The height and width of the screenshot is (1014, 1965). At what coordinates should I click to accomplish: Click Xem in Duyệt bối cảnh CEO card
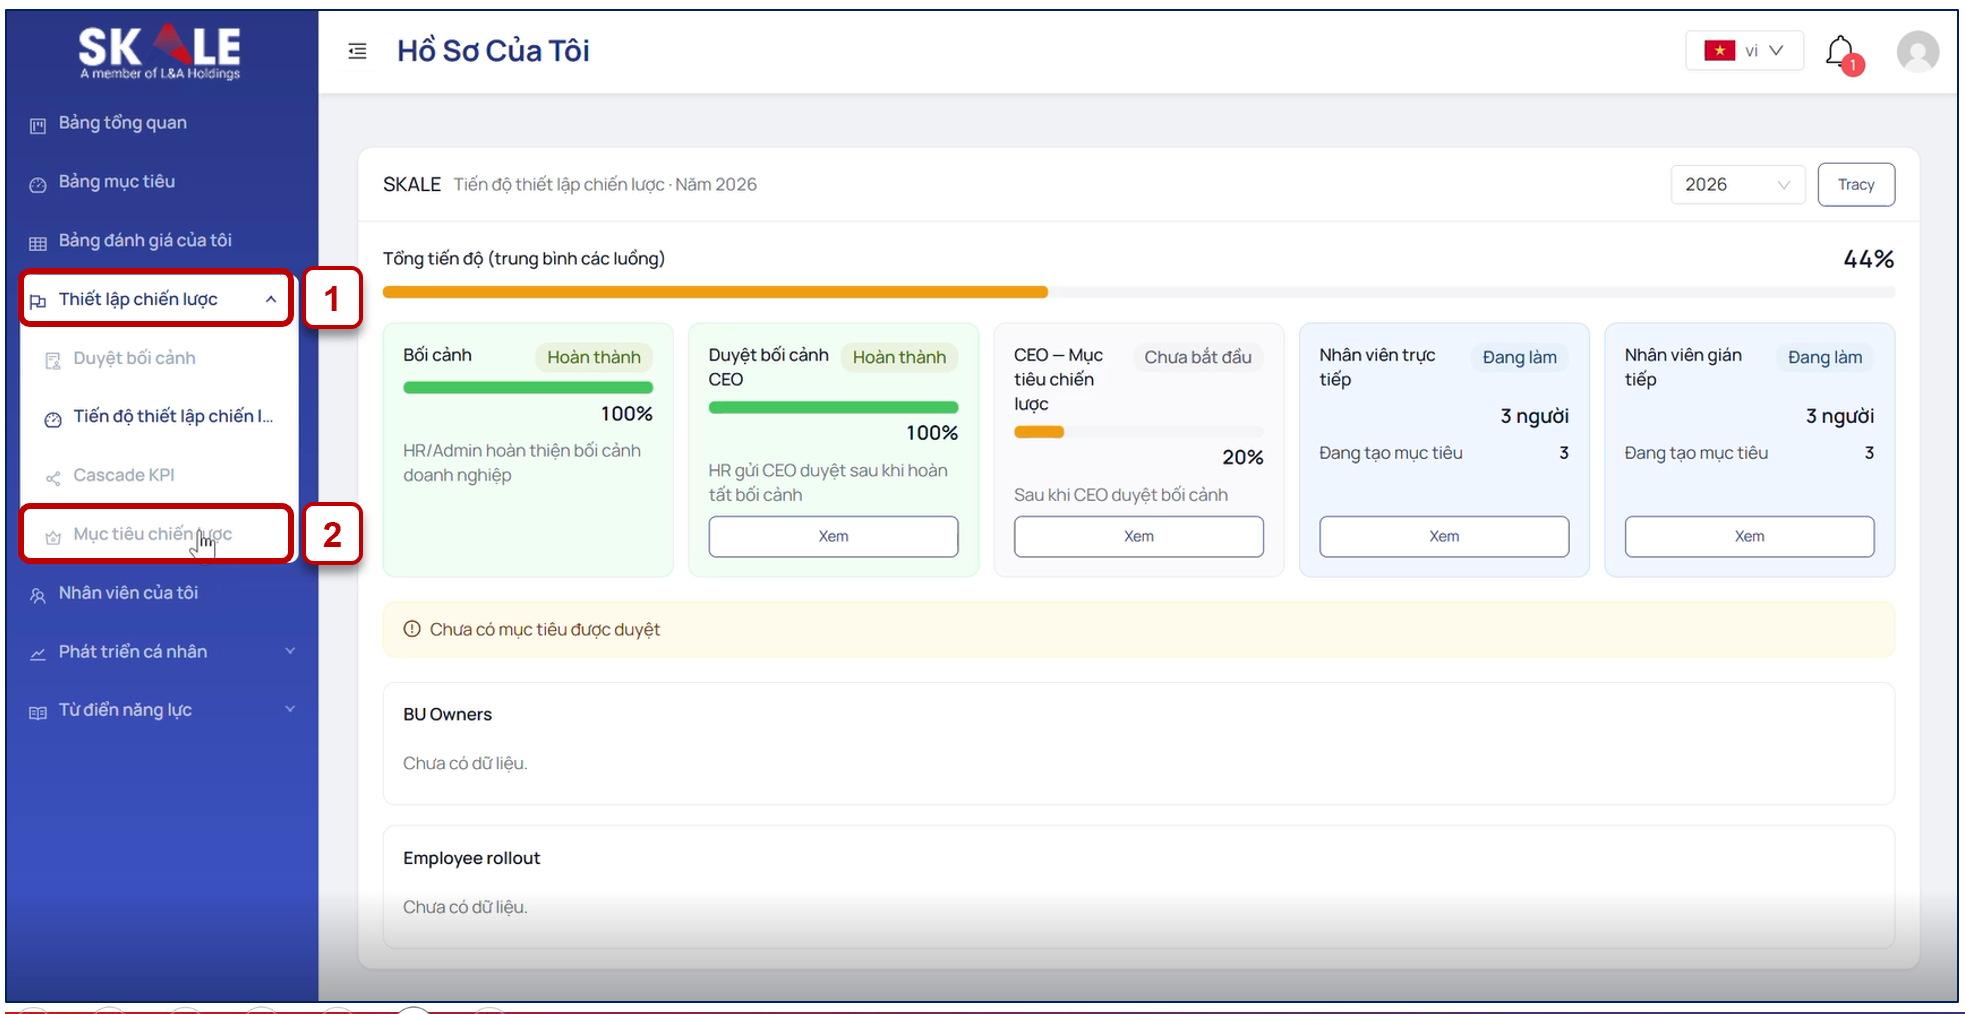(833, 536)
